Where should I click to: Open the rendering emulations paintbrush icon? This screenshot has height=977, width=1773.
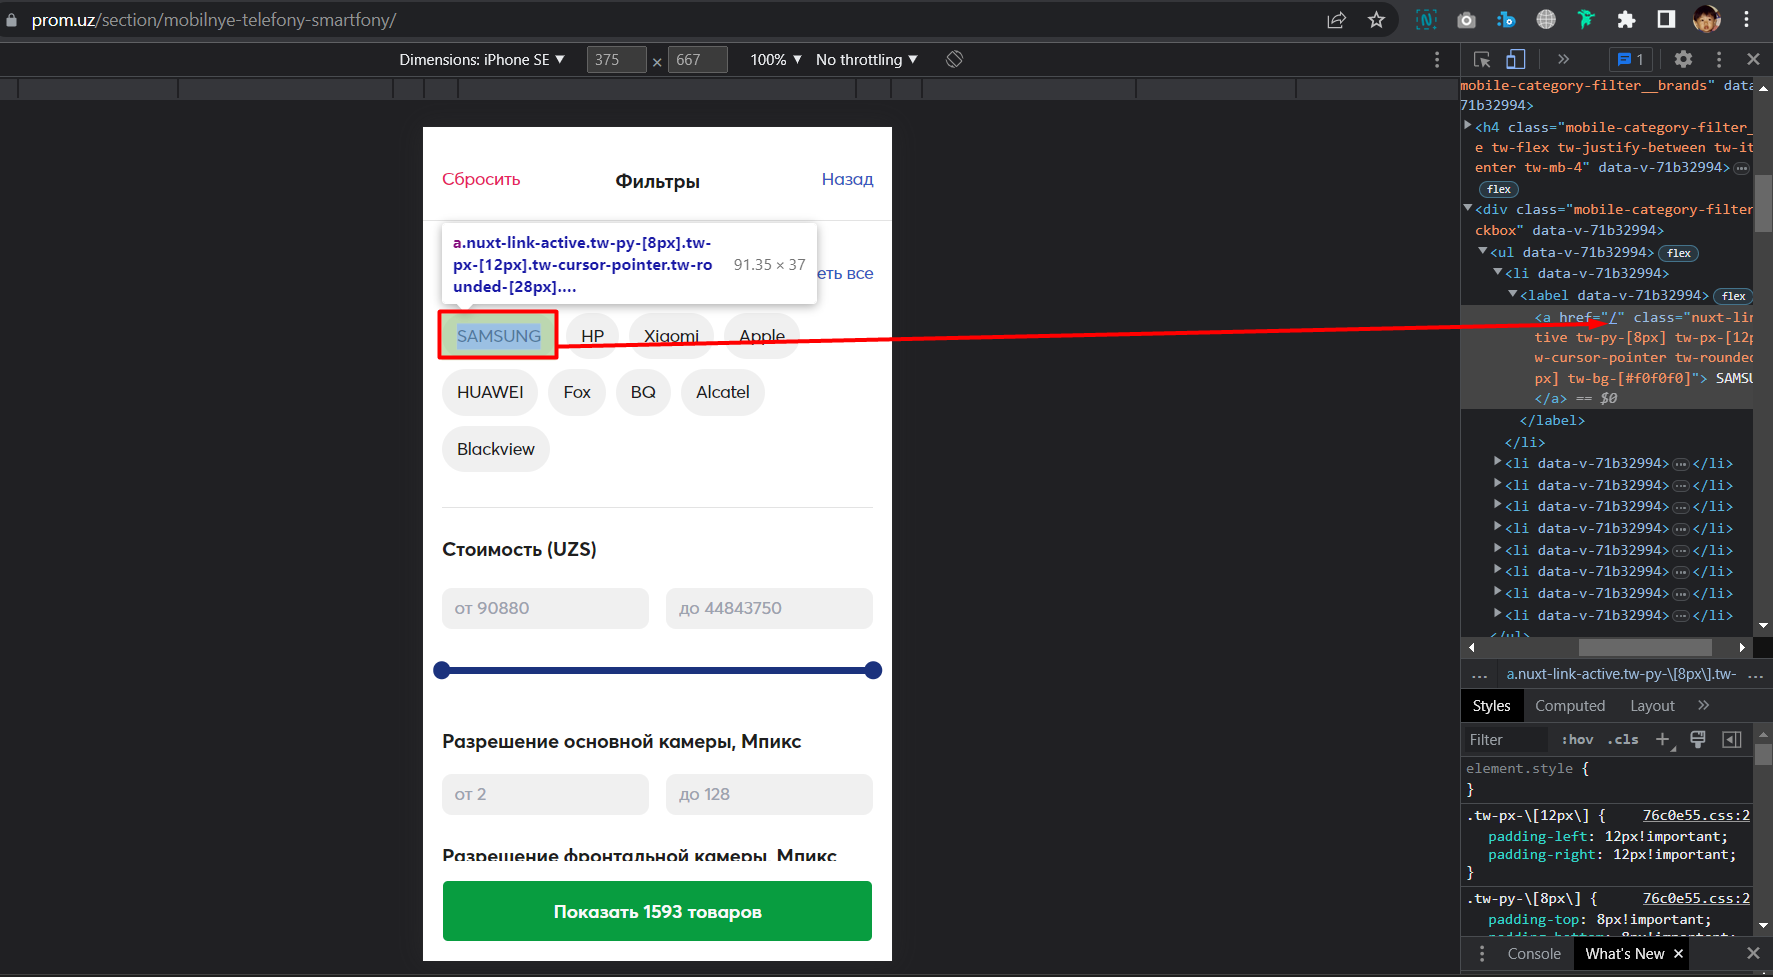pyautogui.click(x=1698, y=740)
